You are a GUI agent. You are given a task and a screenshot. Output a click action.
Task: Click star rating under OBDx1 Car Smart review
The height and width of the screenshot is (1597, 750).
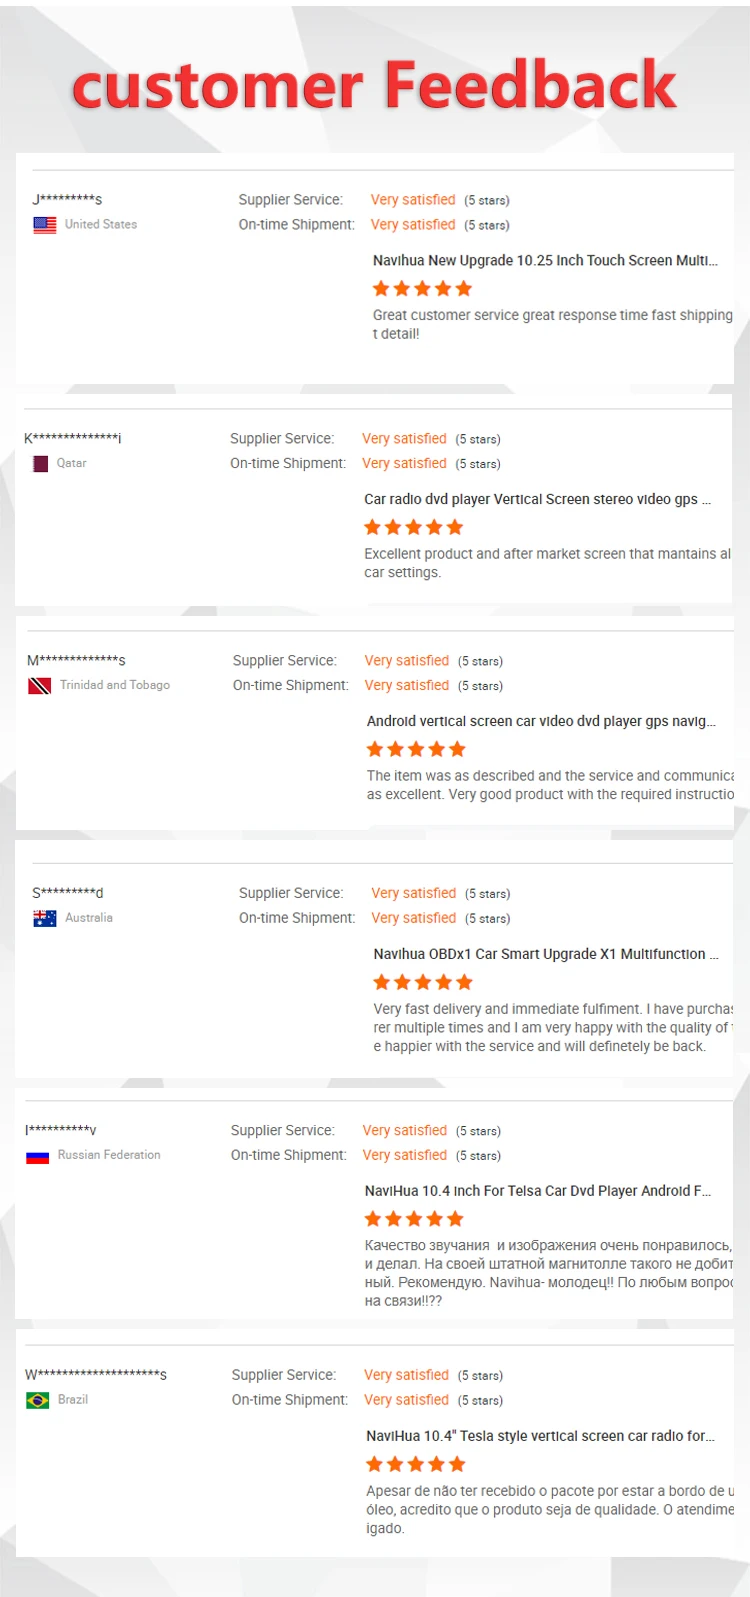(422, 983)
